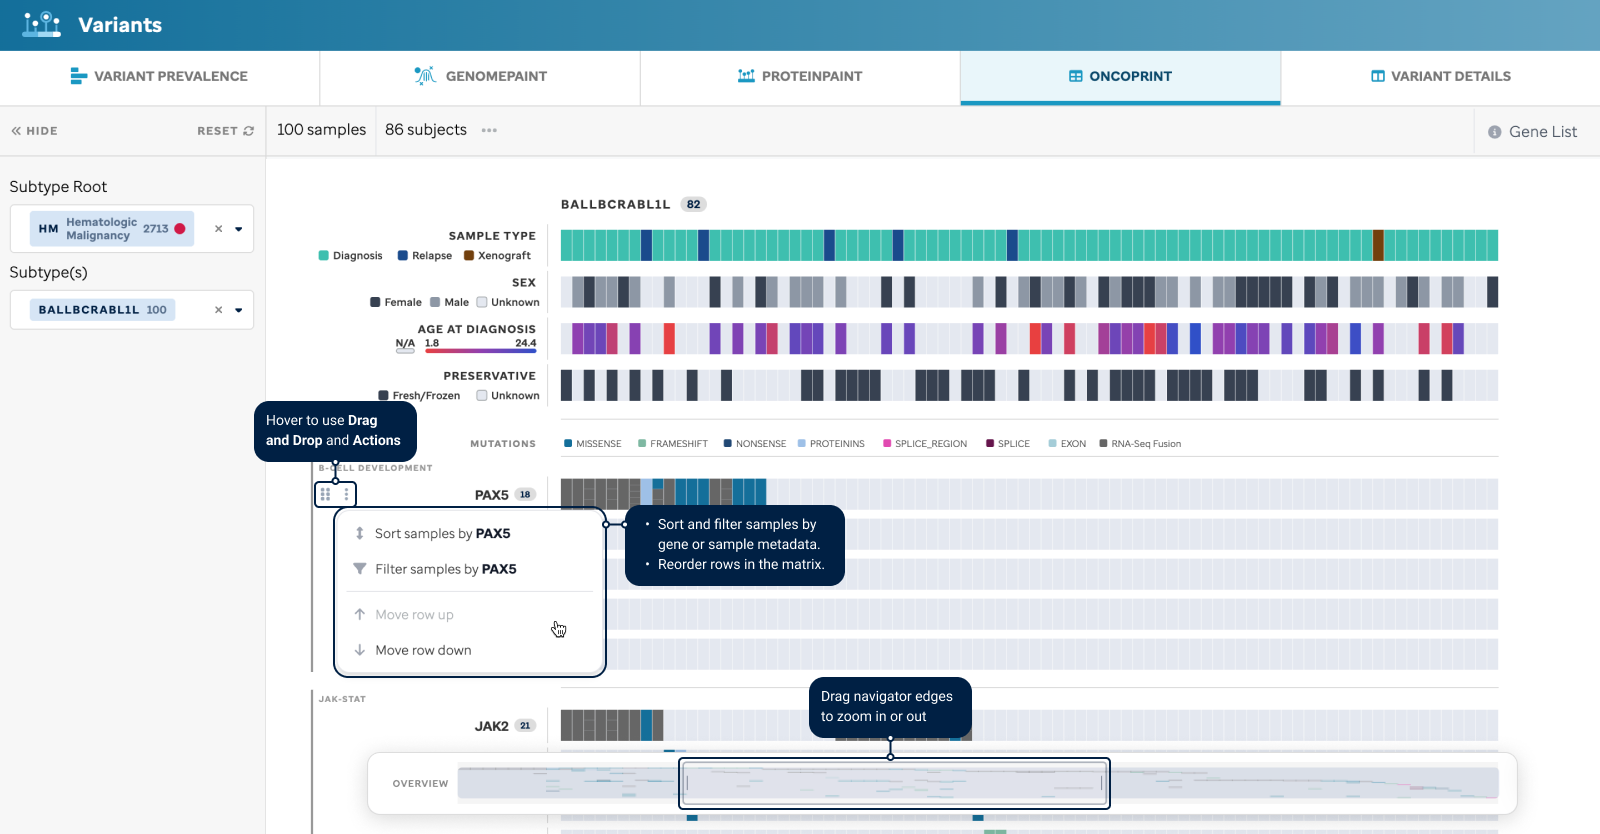
Task: Click the Variants logo icon in header
Action: click(x=42, y=24)
